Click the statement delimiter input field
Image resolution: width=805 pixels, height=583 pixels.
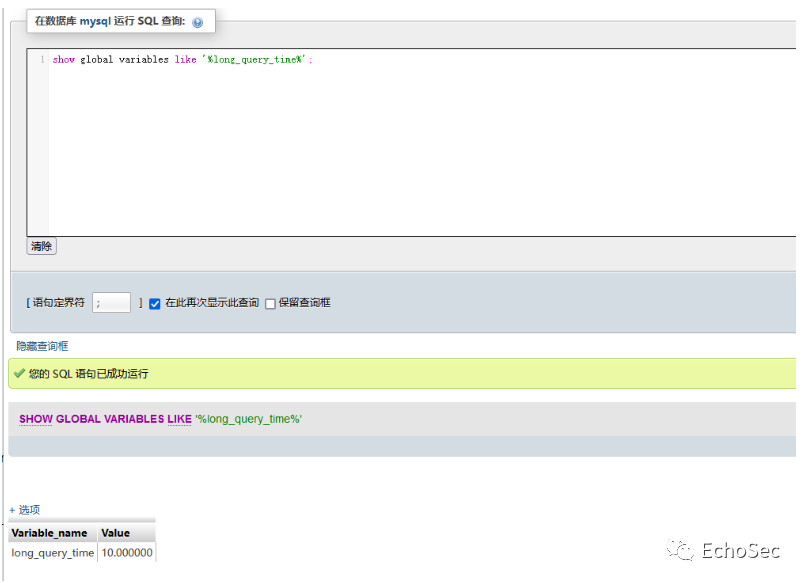pos(111,302)
